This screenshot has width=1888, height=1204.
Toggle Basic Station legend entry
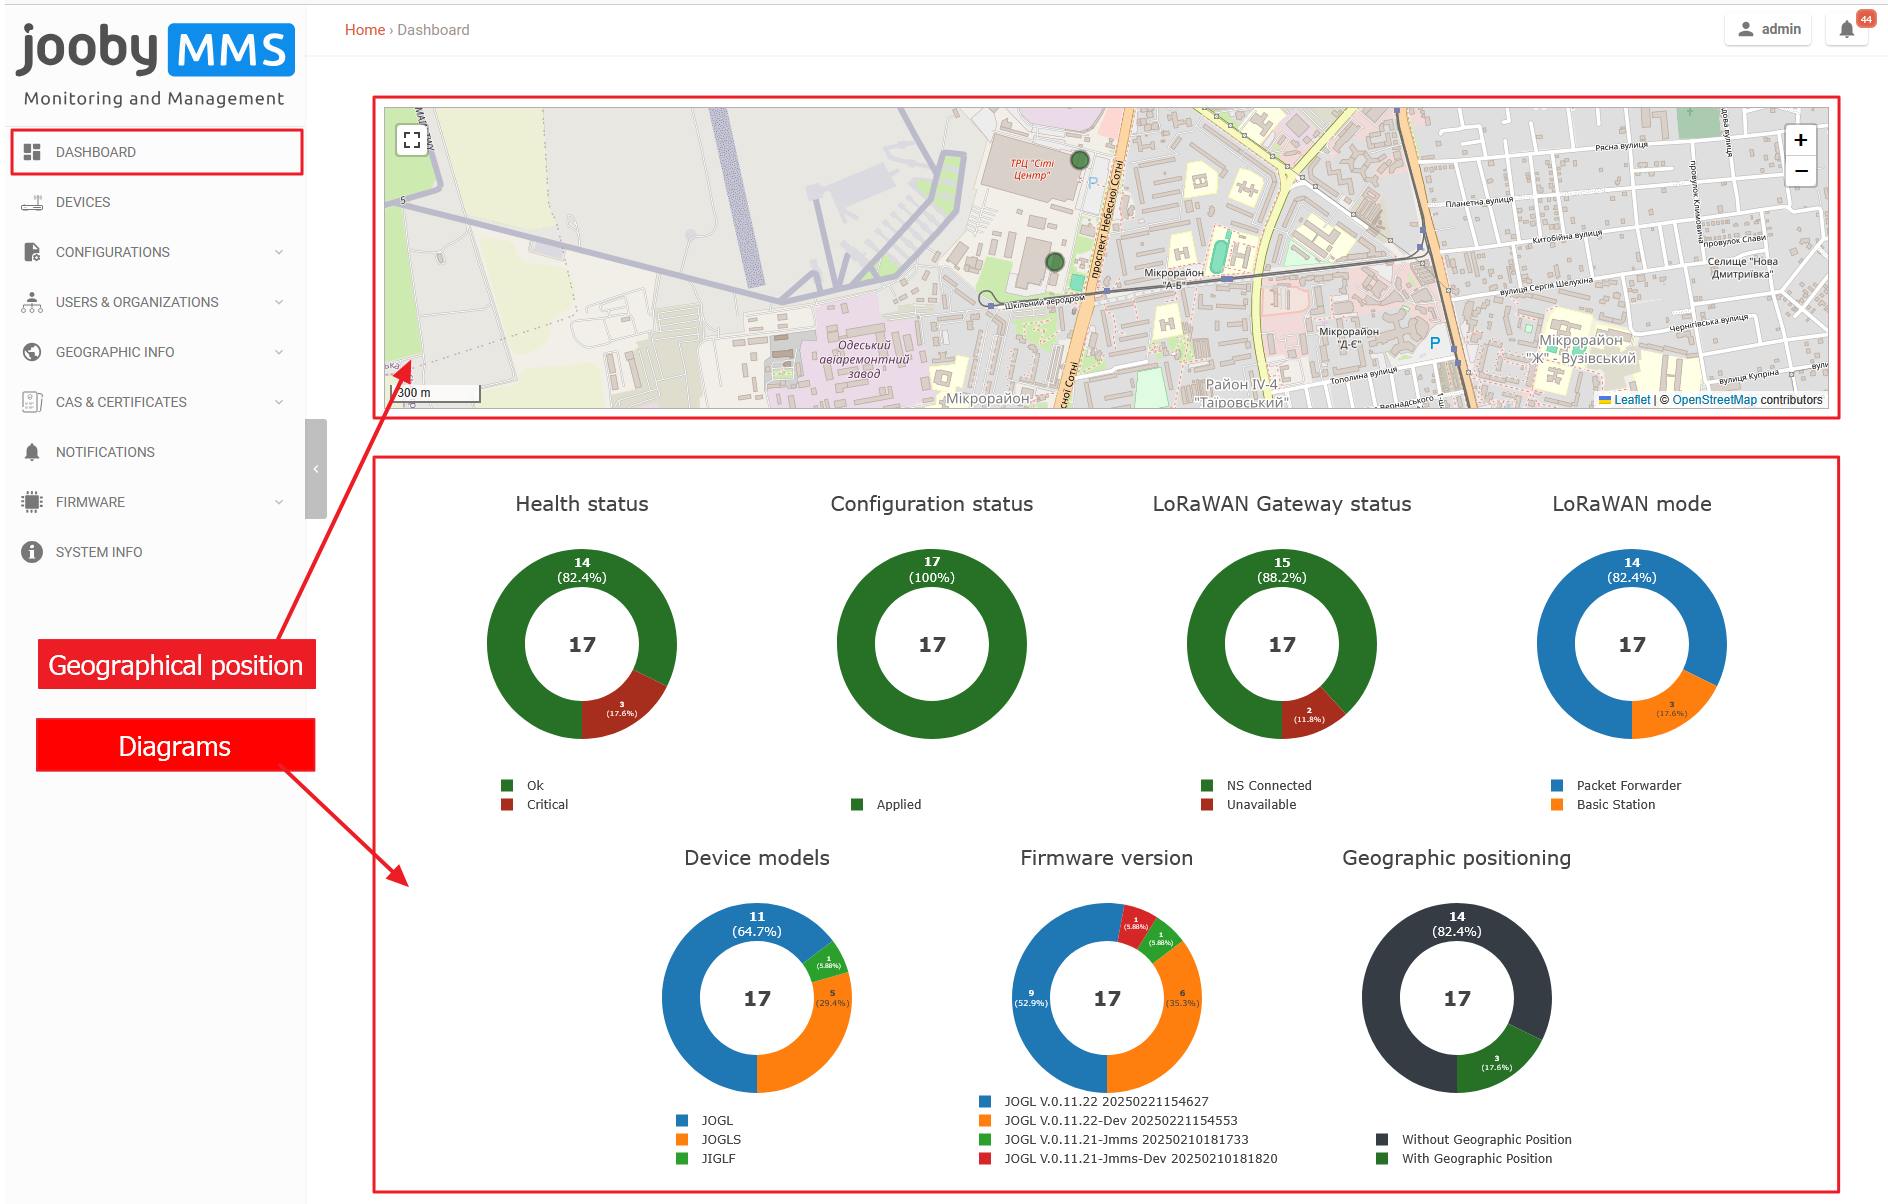(x=1614, y=804)
